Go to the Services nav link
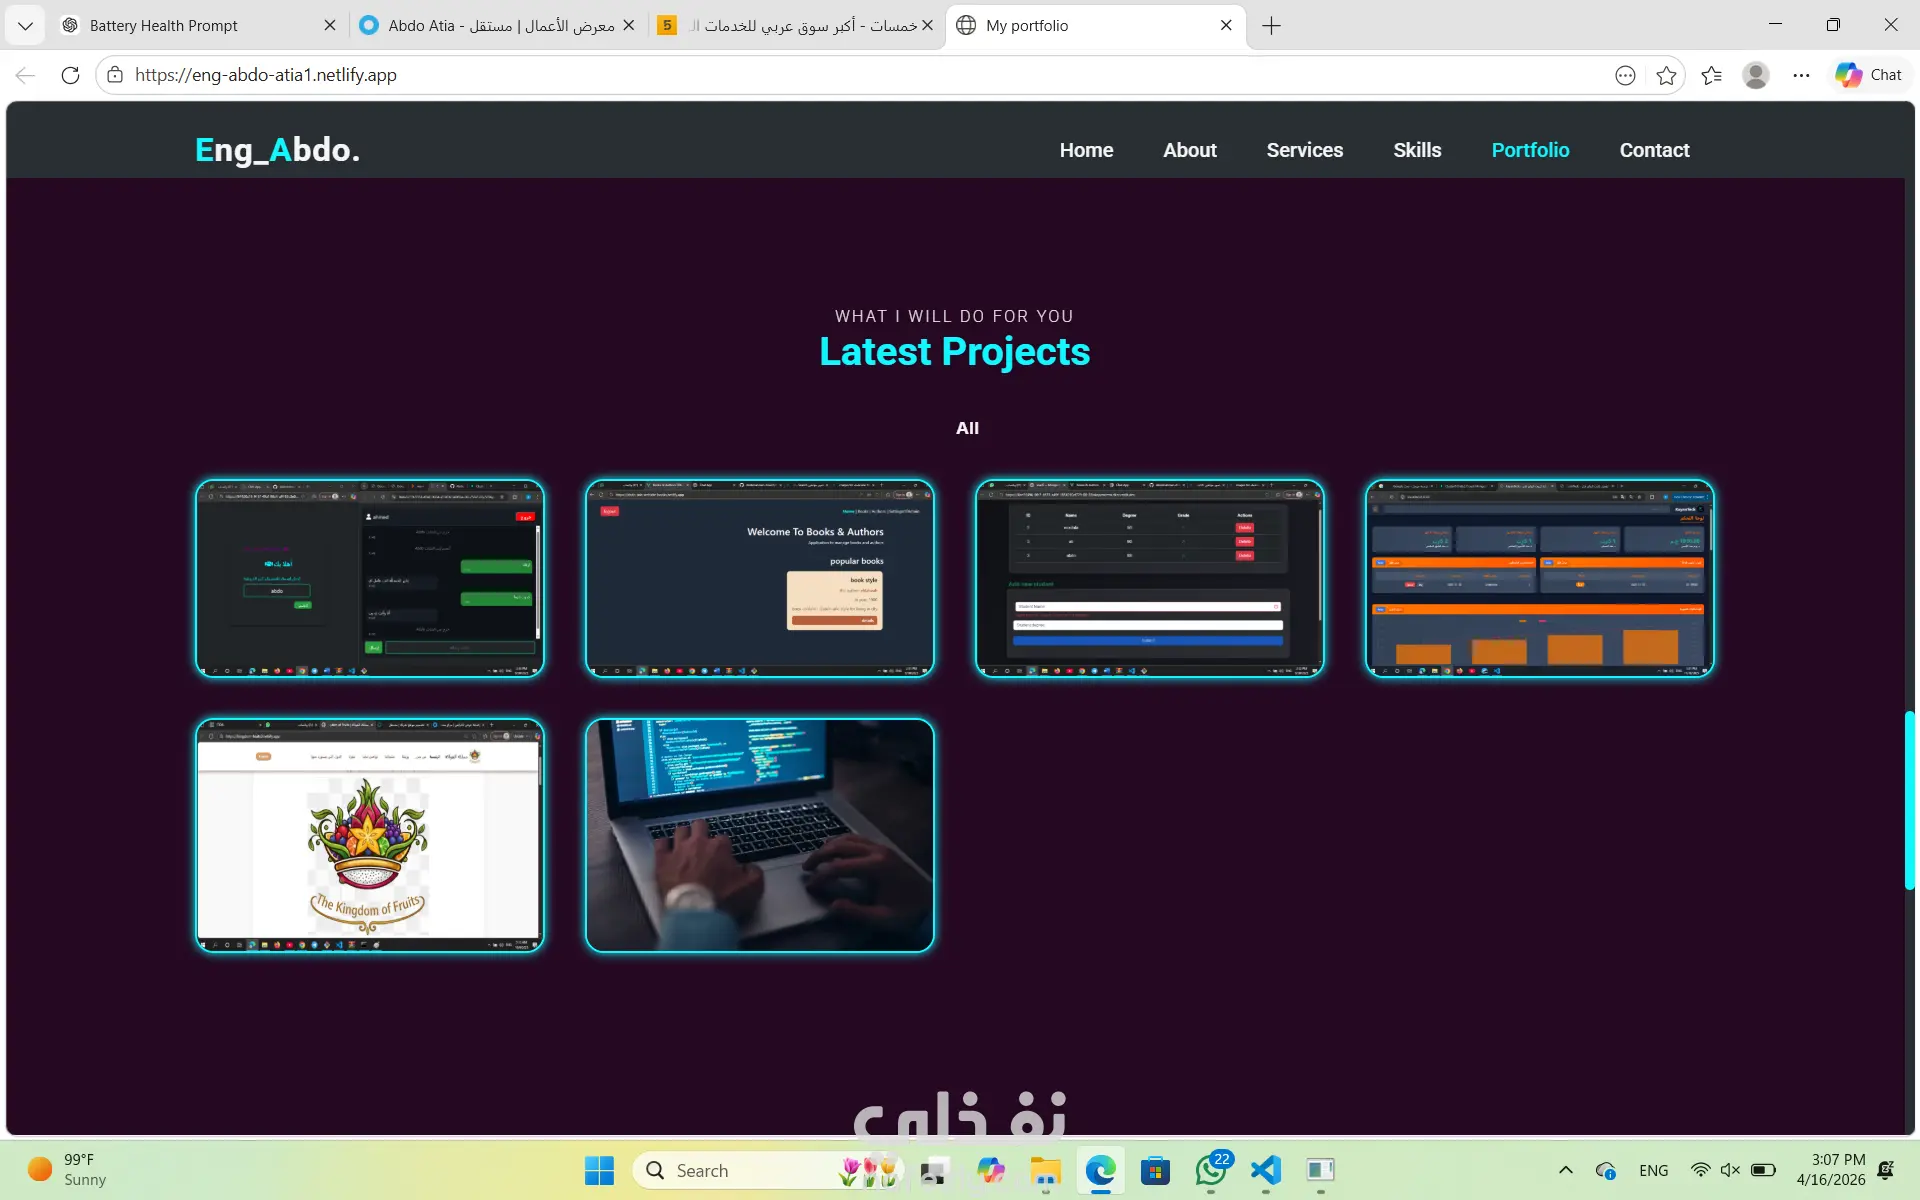The width and height of the screenshot is (1920, 1200). point(1304,150)
